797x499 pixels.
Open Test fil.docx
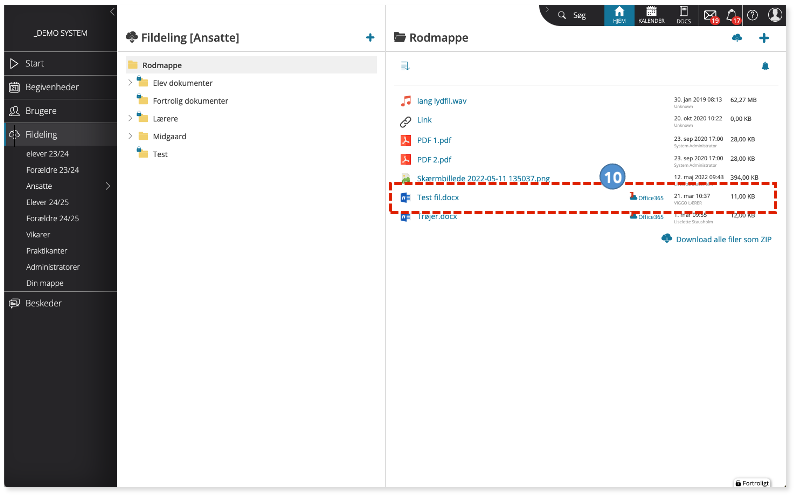(x=438, y=197)
